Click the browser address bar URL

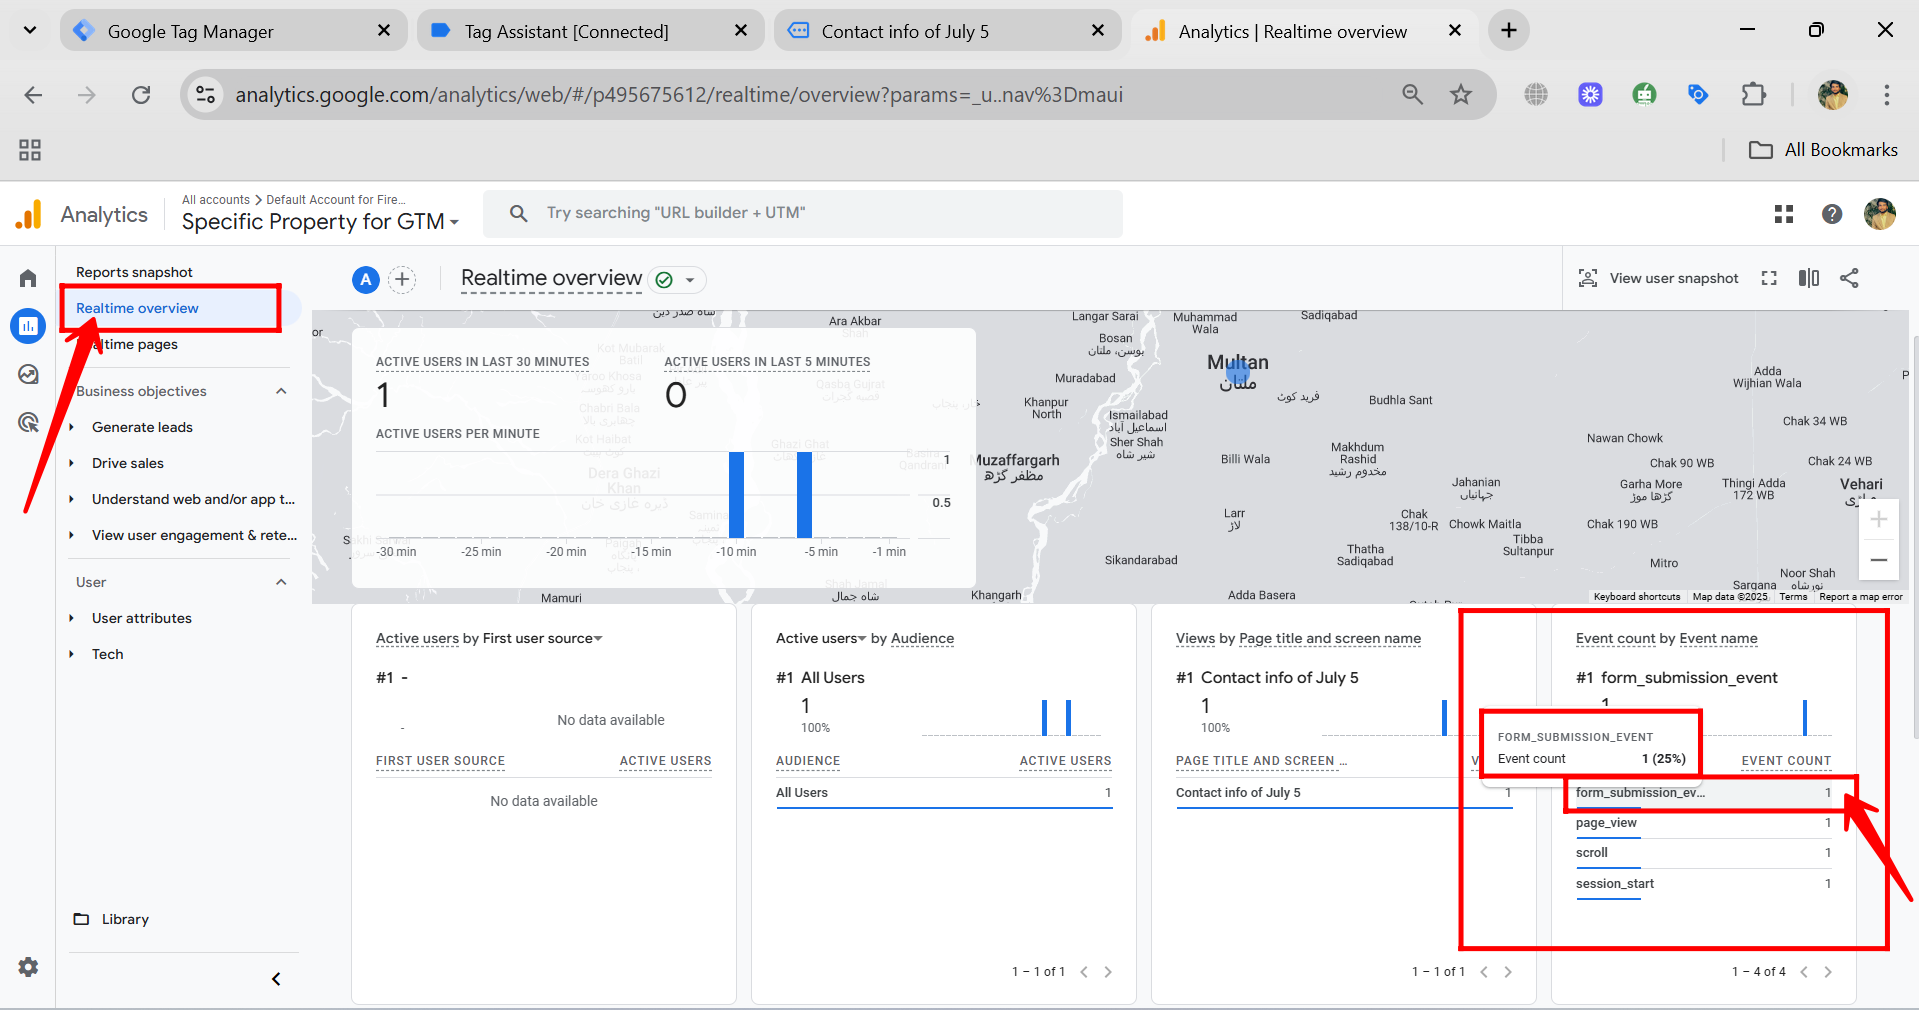pyautogui.click(x=679, y=95)
